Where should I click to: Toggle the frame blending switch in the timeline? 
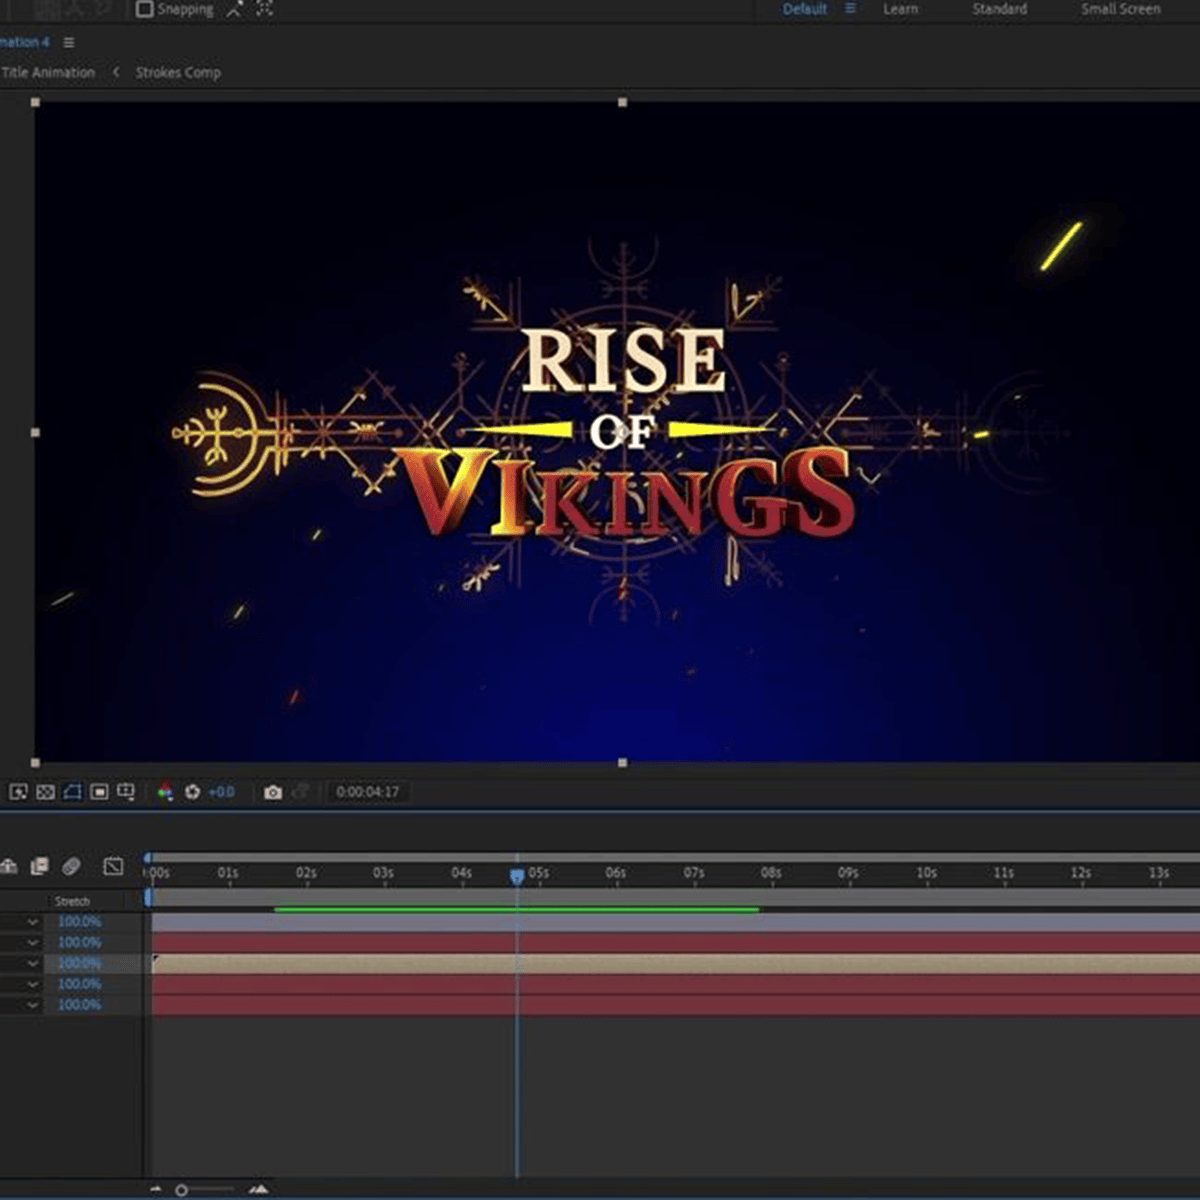click(x=40, y=866)
